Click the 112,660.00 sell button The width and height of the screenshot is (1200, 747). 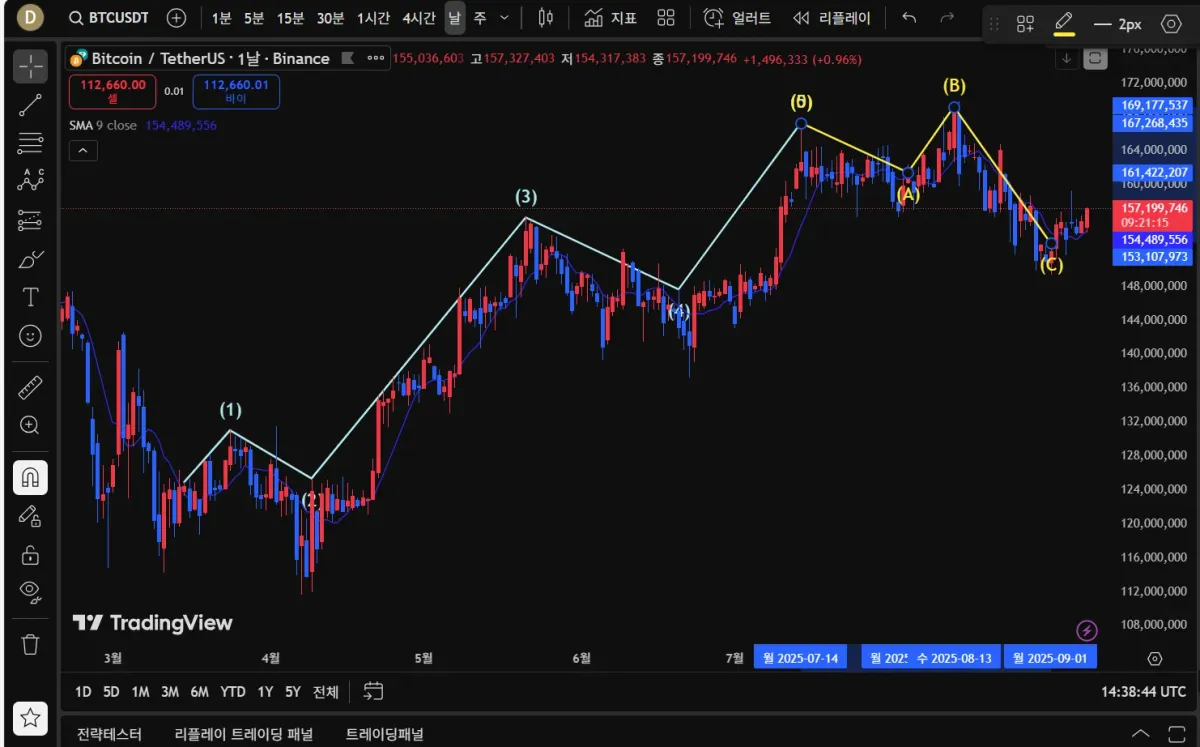113,92
